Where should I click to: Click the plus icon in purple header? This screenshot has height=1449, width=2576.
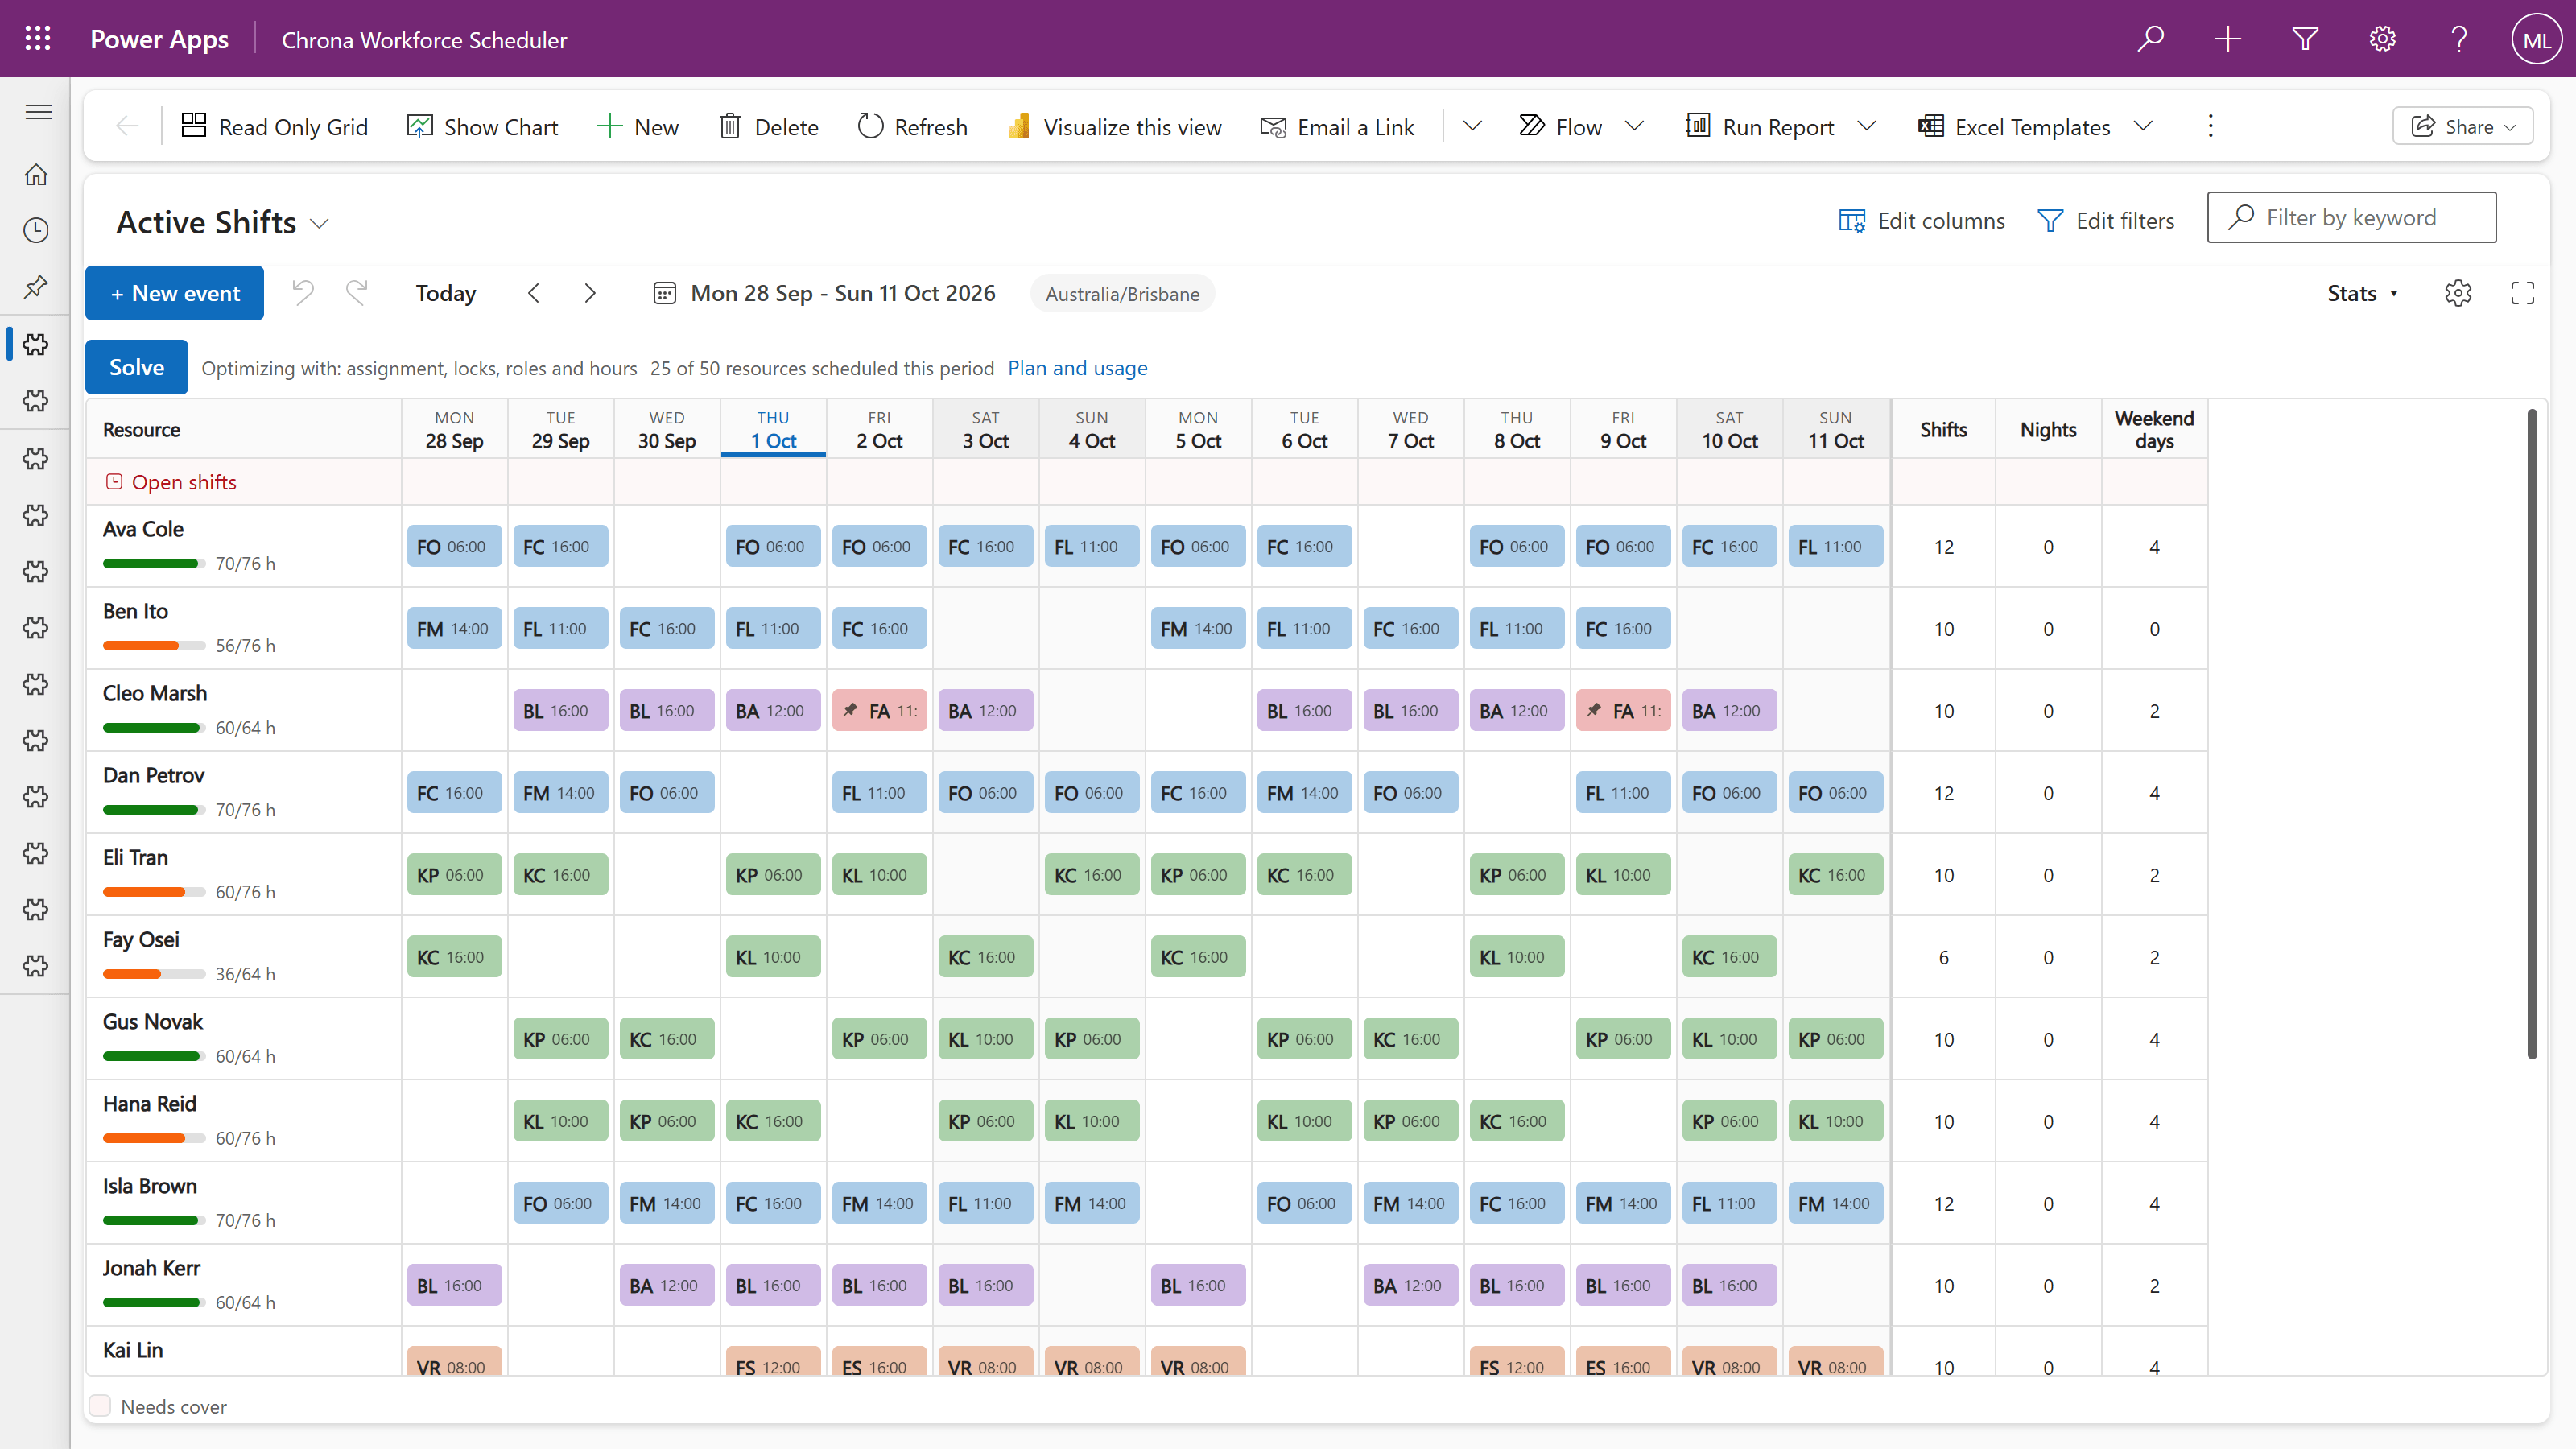[x=2227, y=39]
